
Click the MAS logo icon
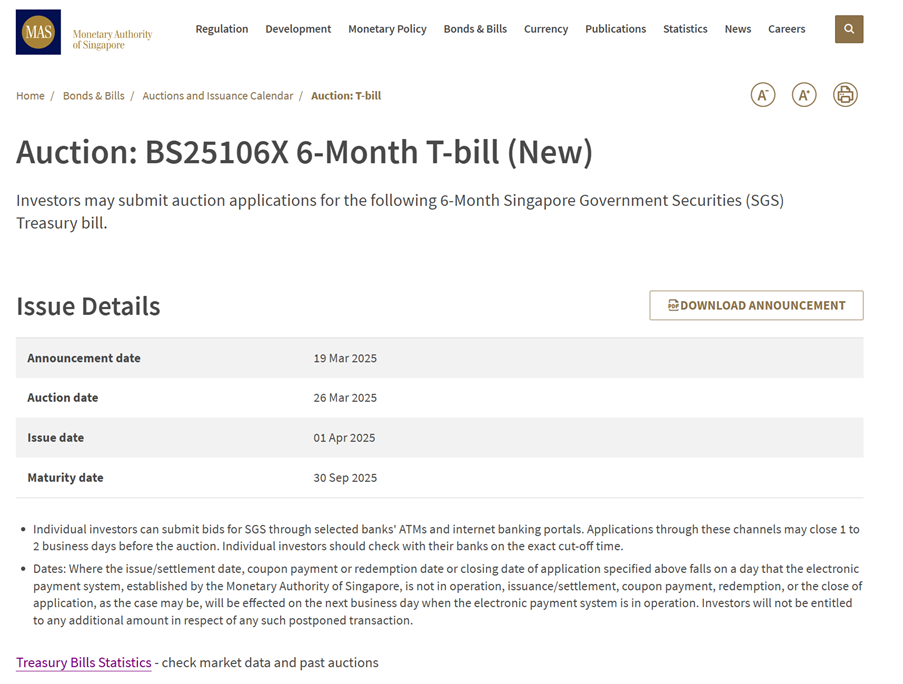[x=38, y=32]
